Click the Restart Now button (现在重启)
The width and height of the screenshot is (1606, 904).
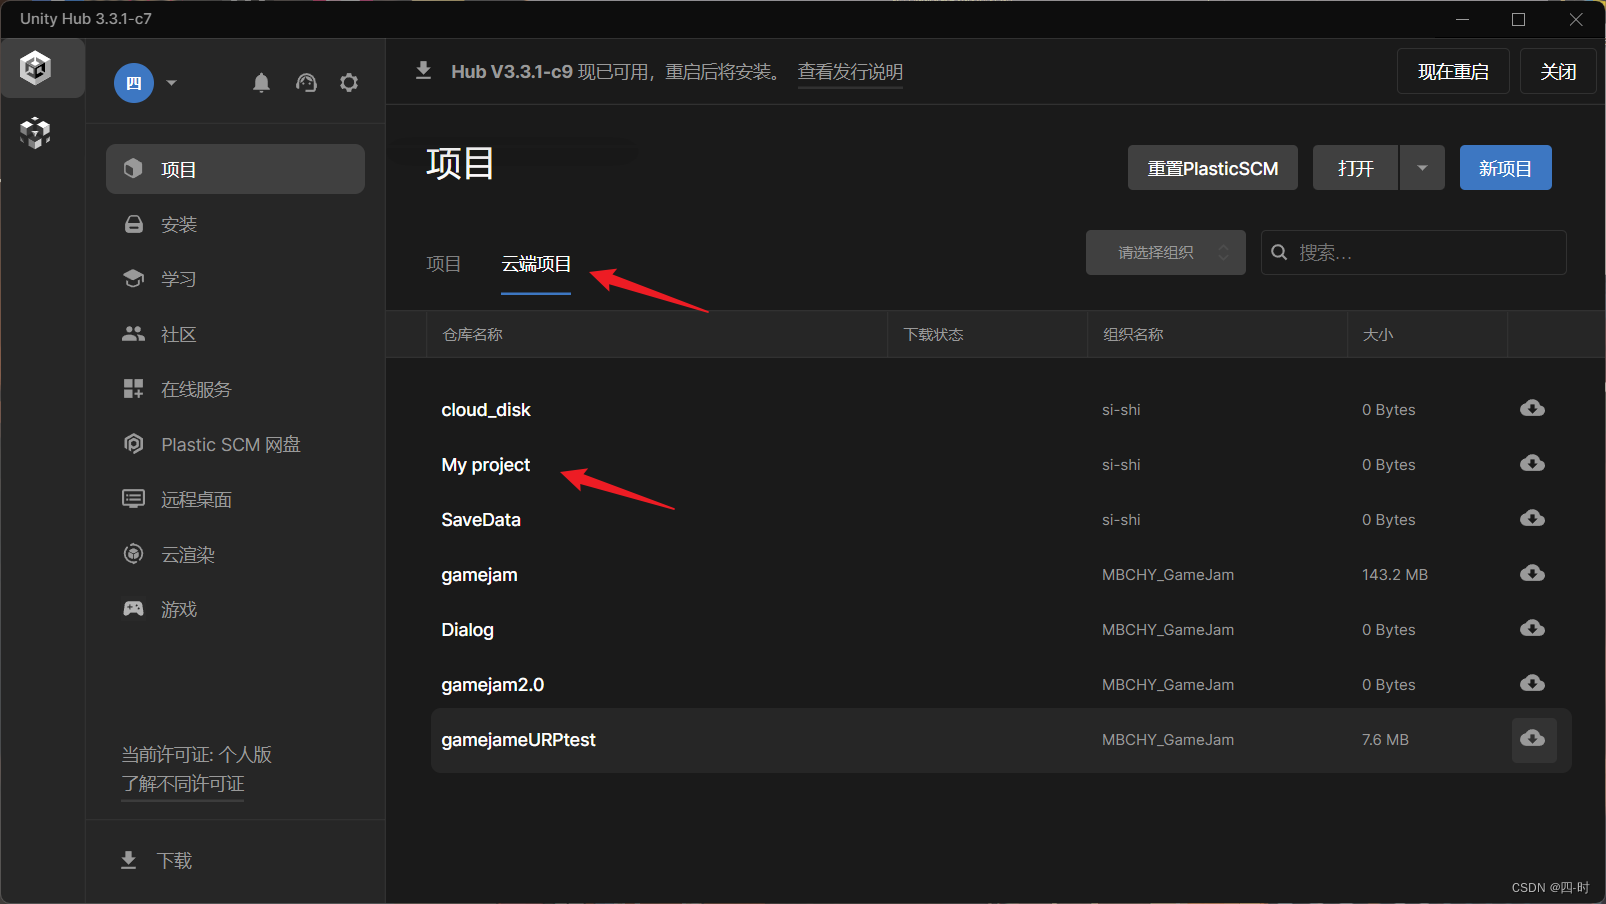(x=1453, y=71)
